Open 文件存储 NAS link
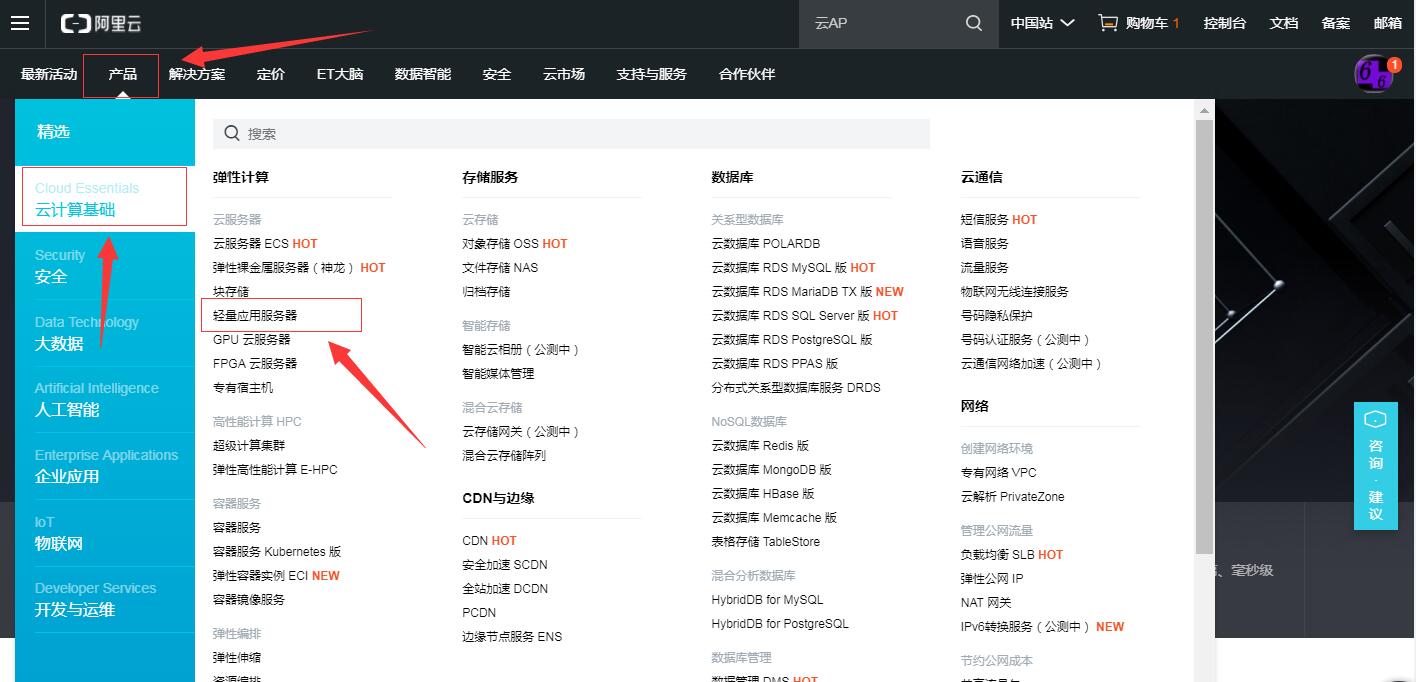The height and width of the screenshot is (682, 1416). pyautogui.click(x=500, y=267)
